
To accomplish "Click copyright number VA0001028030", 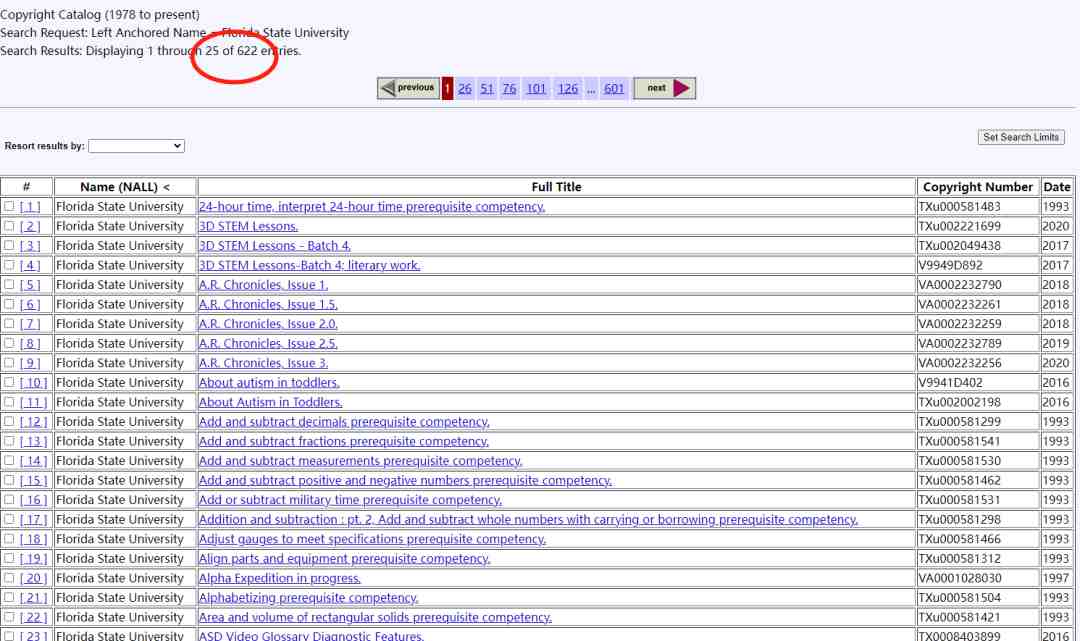I will [x=960, y=578].
